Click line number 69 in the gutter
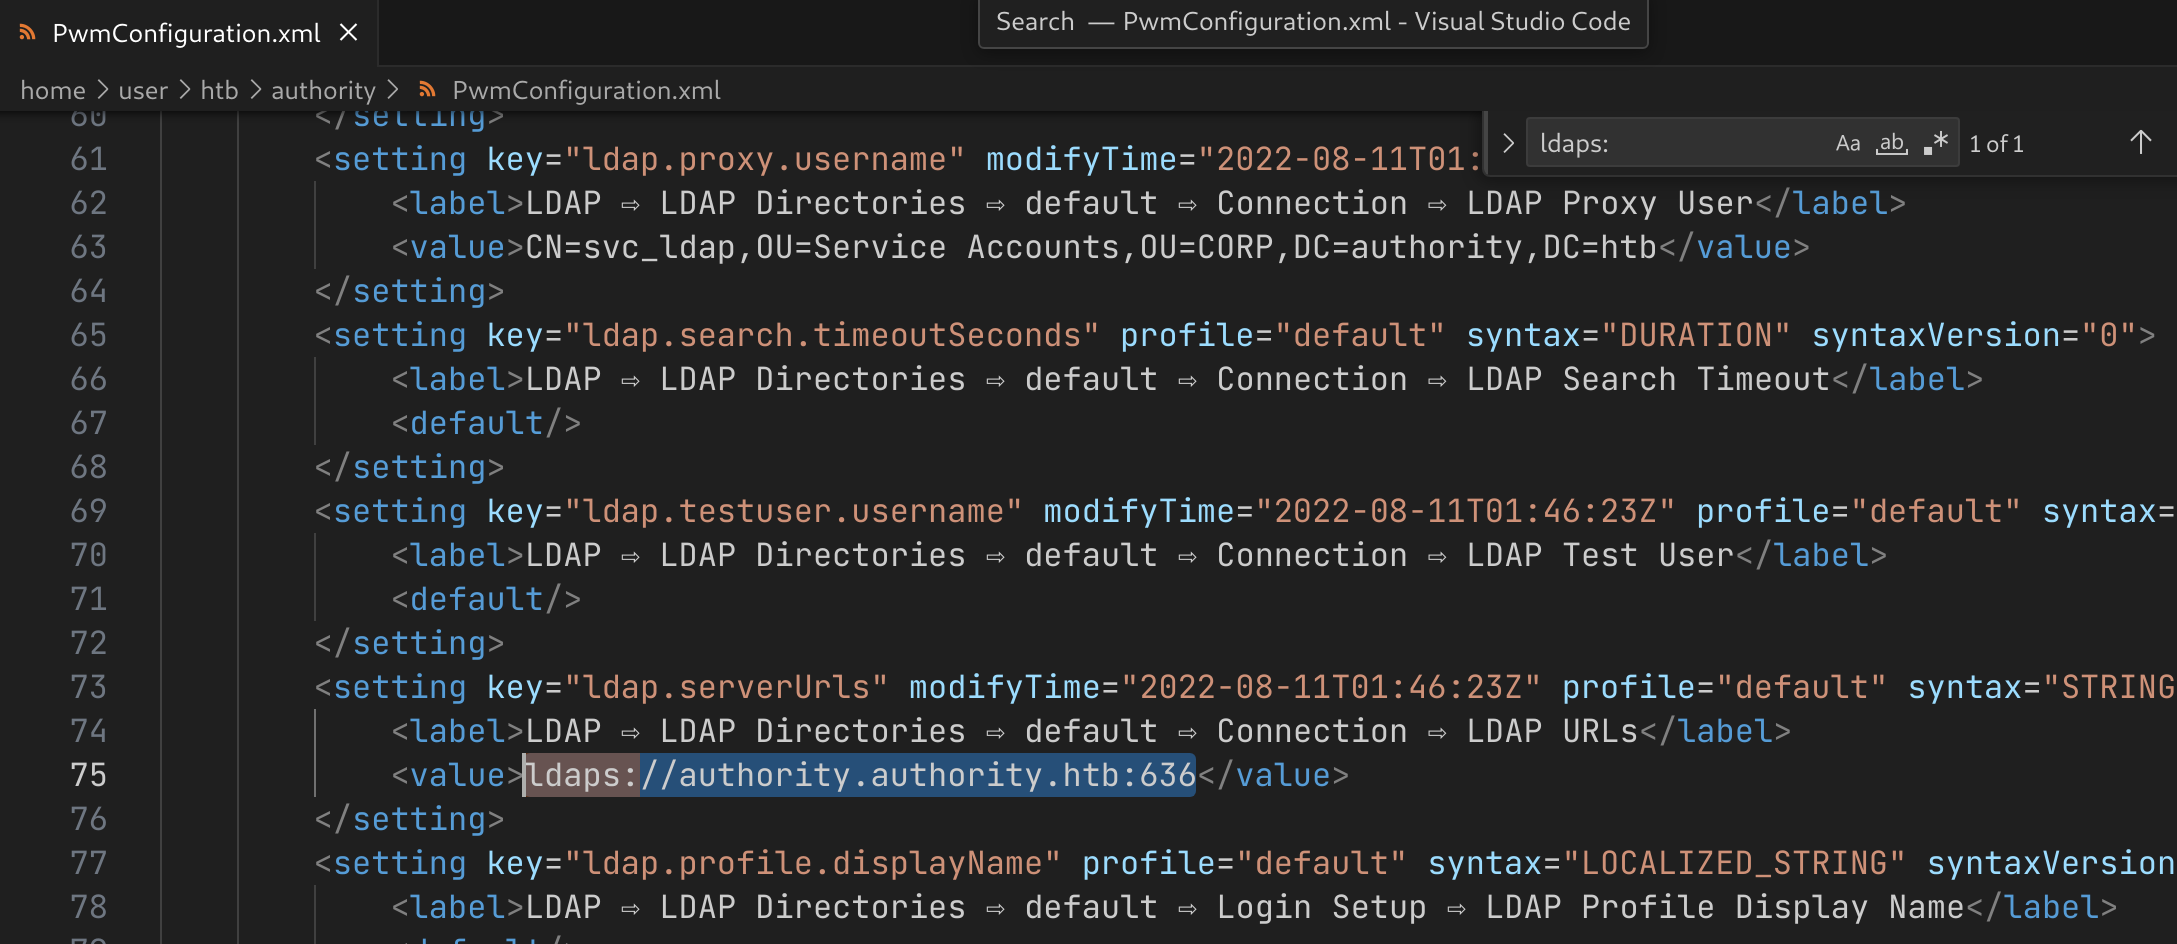Screen dimensions: 2177x944 pyautogui.click(x=88, y=511)
